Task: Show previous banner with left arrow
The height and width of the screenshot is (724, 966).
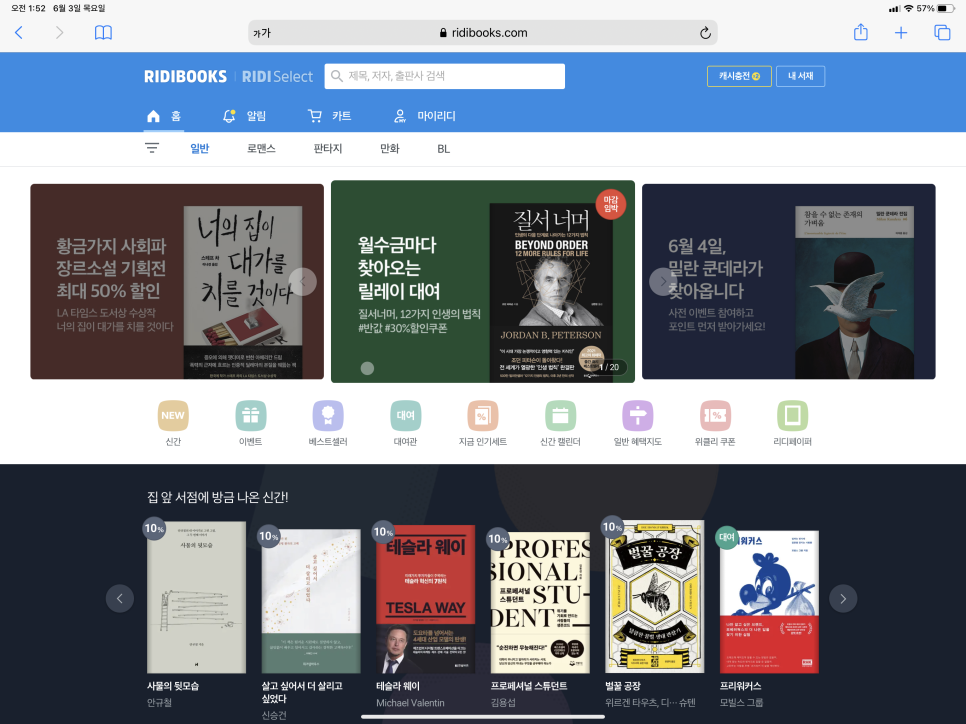Action: 302,282
